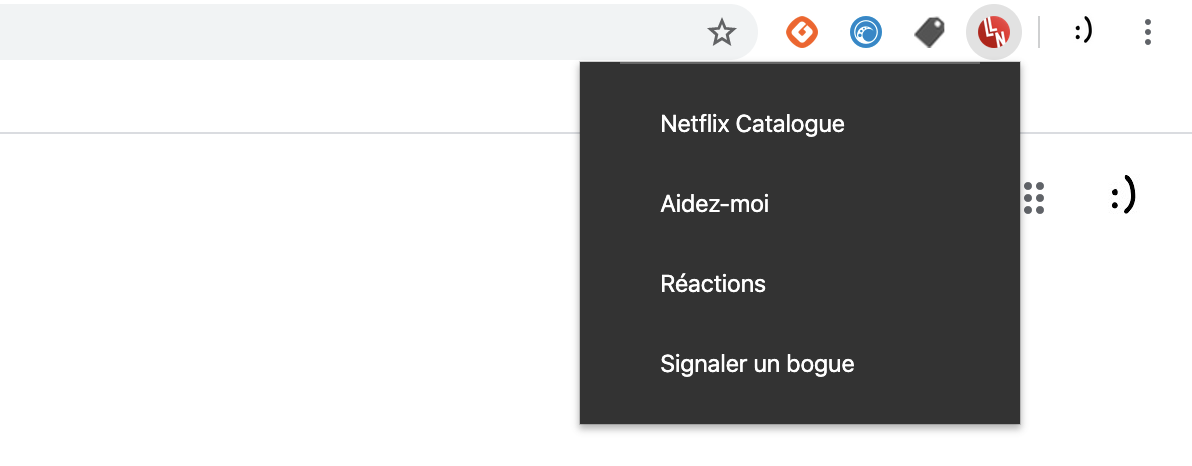Select Netflix Catalogue from the popup menu

click(752, 124)
